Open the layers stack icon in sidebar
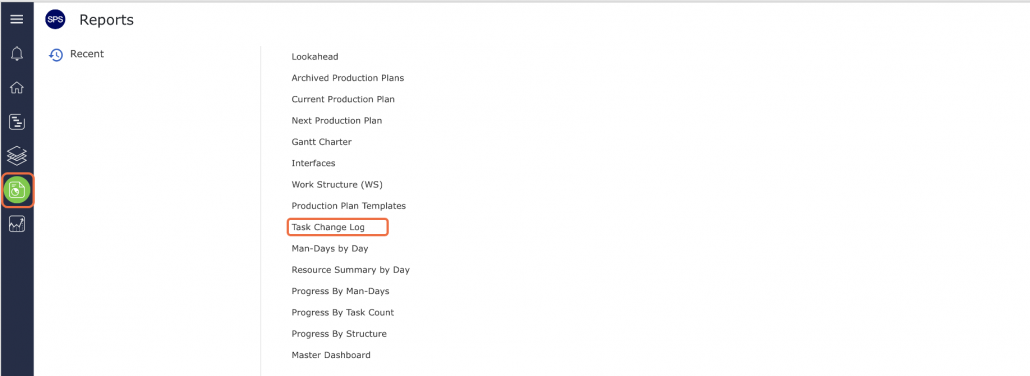 (17, 156)
